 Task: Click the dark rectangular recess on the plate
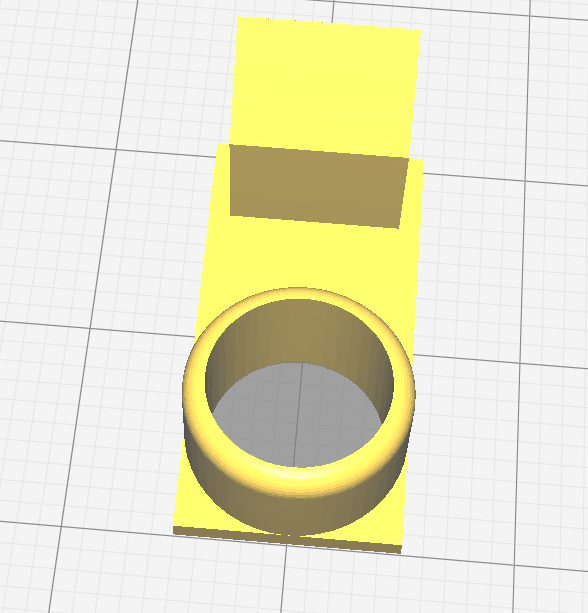tap(319, 186)
